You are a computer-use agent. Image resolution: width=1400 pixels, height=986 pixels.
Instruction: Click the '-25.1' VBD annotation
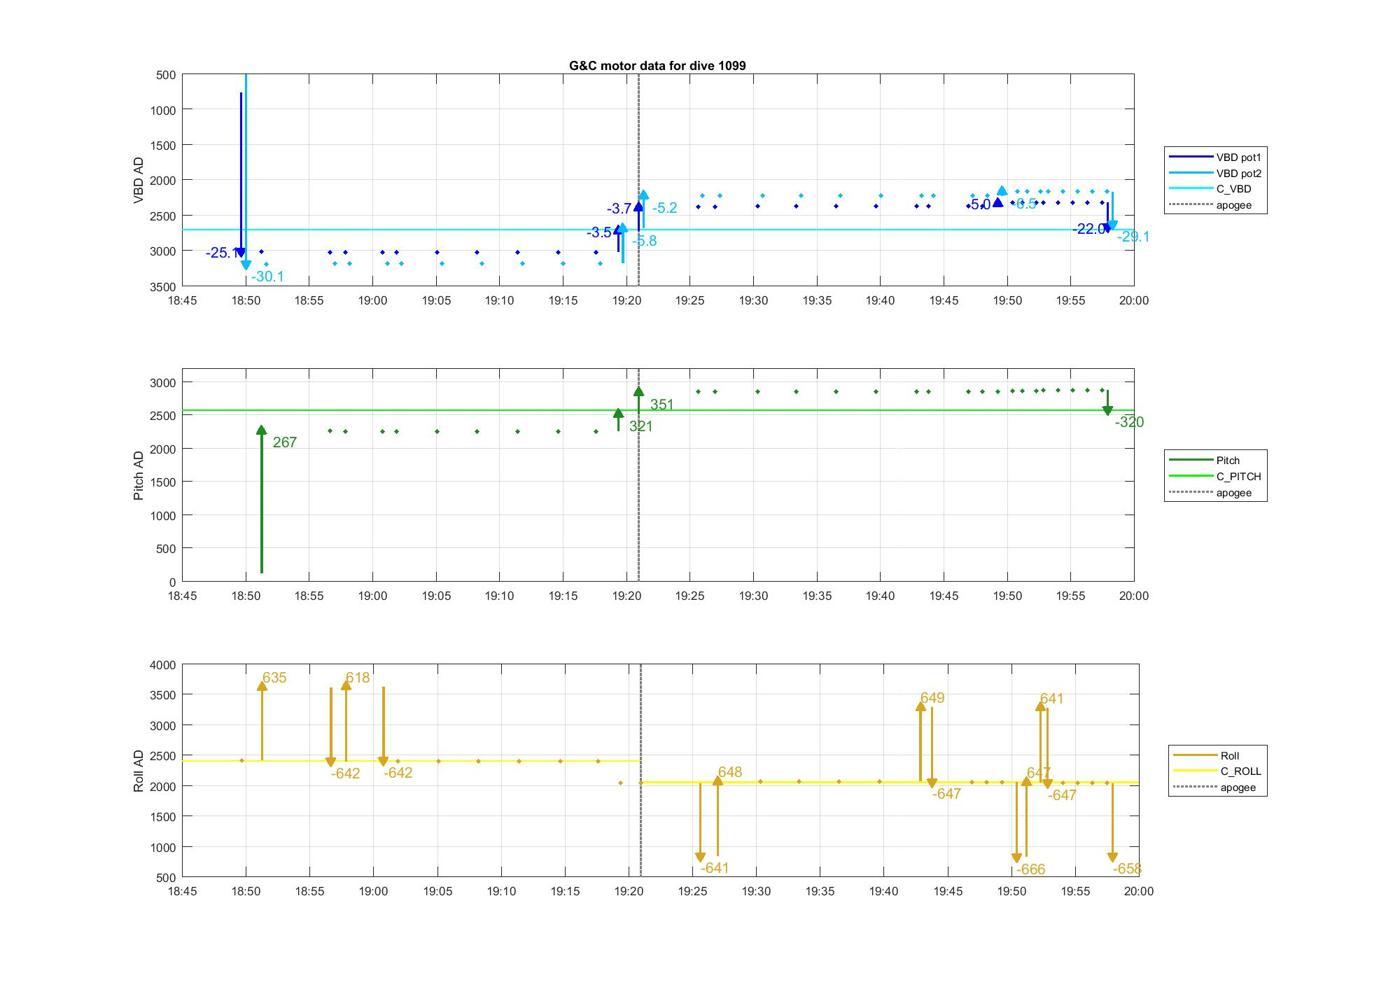point(222,253)
